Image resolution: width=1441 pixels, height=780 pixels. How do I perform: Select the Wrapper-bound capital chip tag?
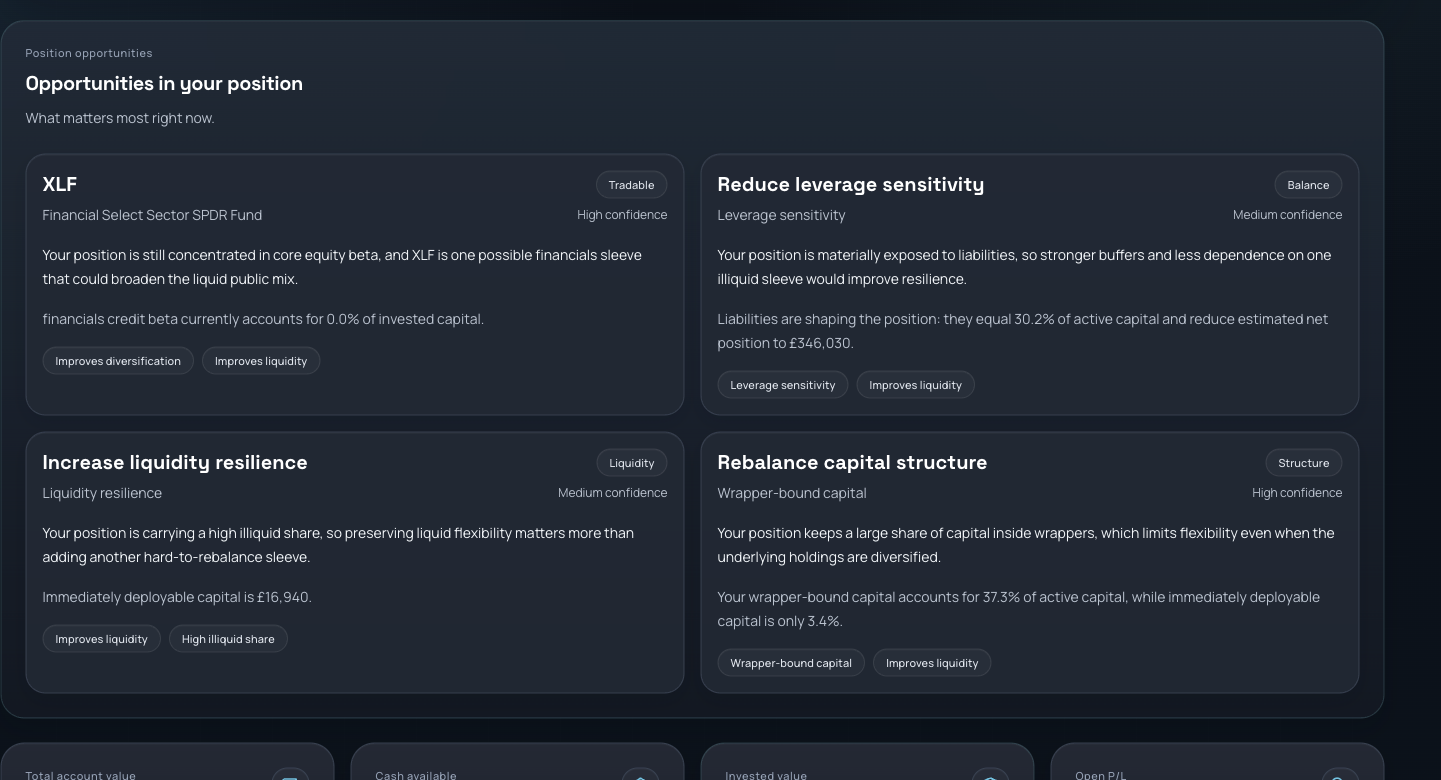[791, 663]
